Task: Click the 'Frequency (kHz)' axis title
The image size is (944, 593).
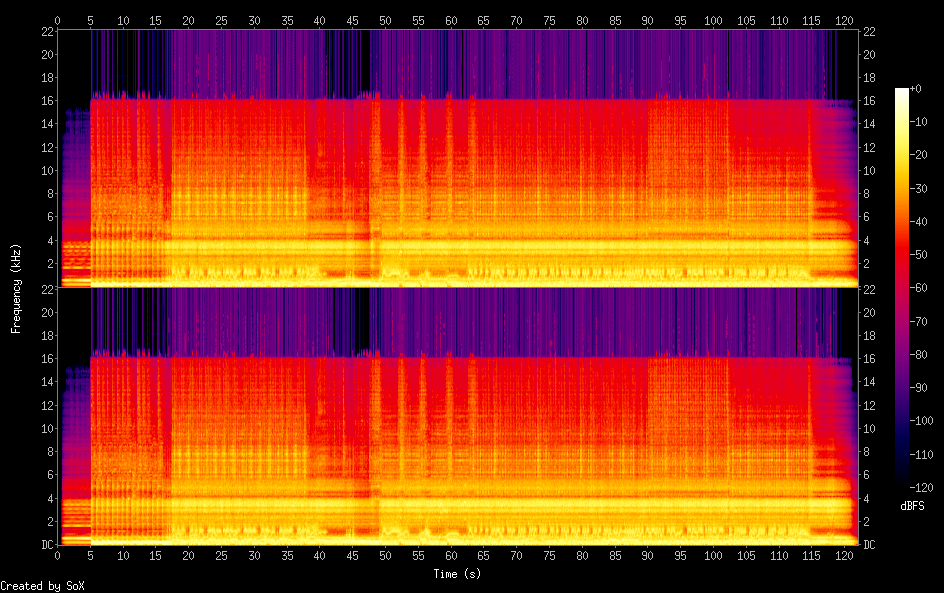Action: pos(16,288)
